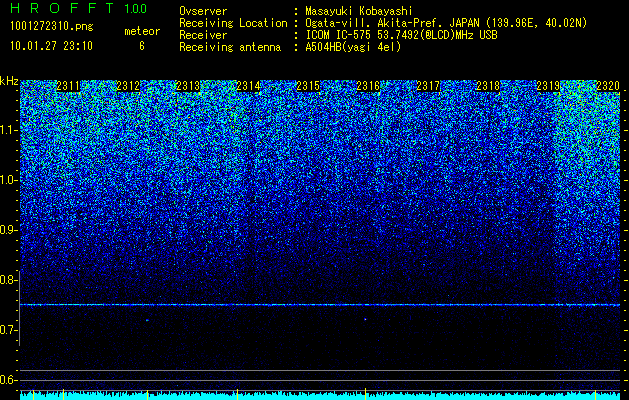Select the observer name Masayuki Kobayashi
The width and height of the screenshot is (629, 400).
pyautogui.click(x=358, y=11)
